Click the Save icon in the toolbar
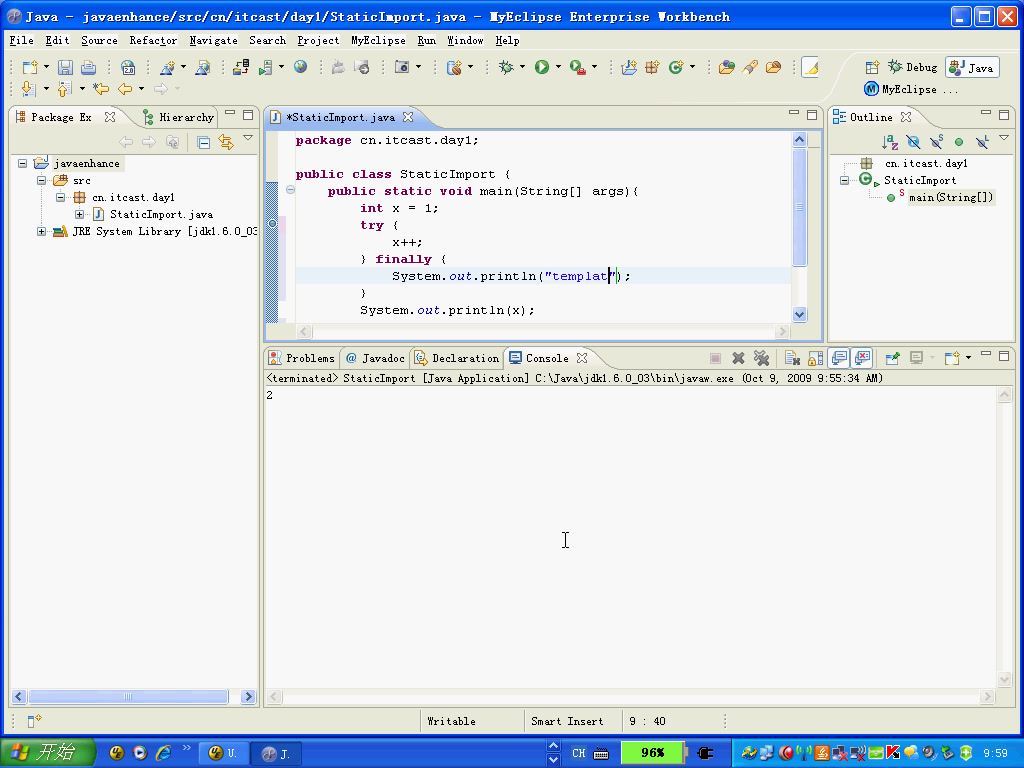The width and height of the screenshot is (1024, 768). tap(65, 67)
